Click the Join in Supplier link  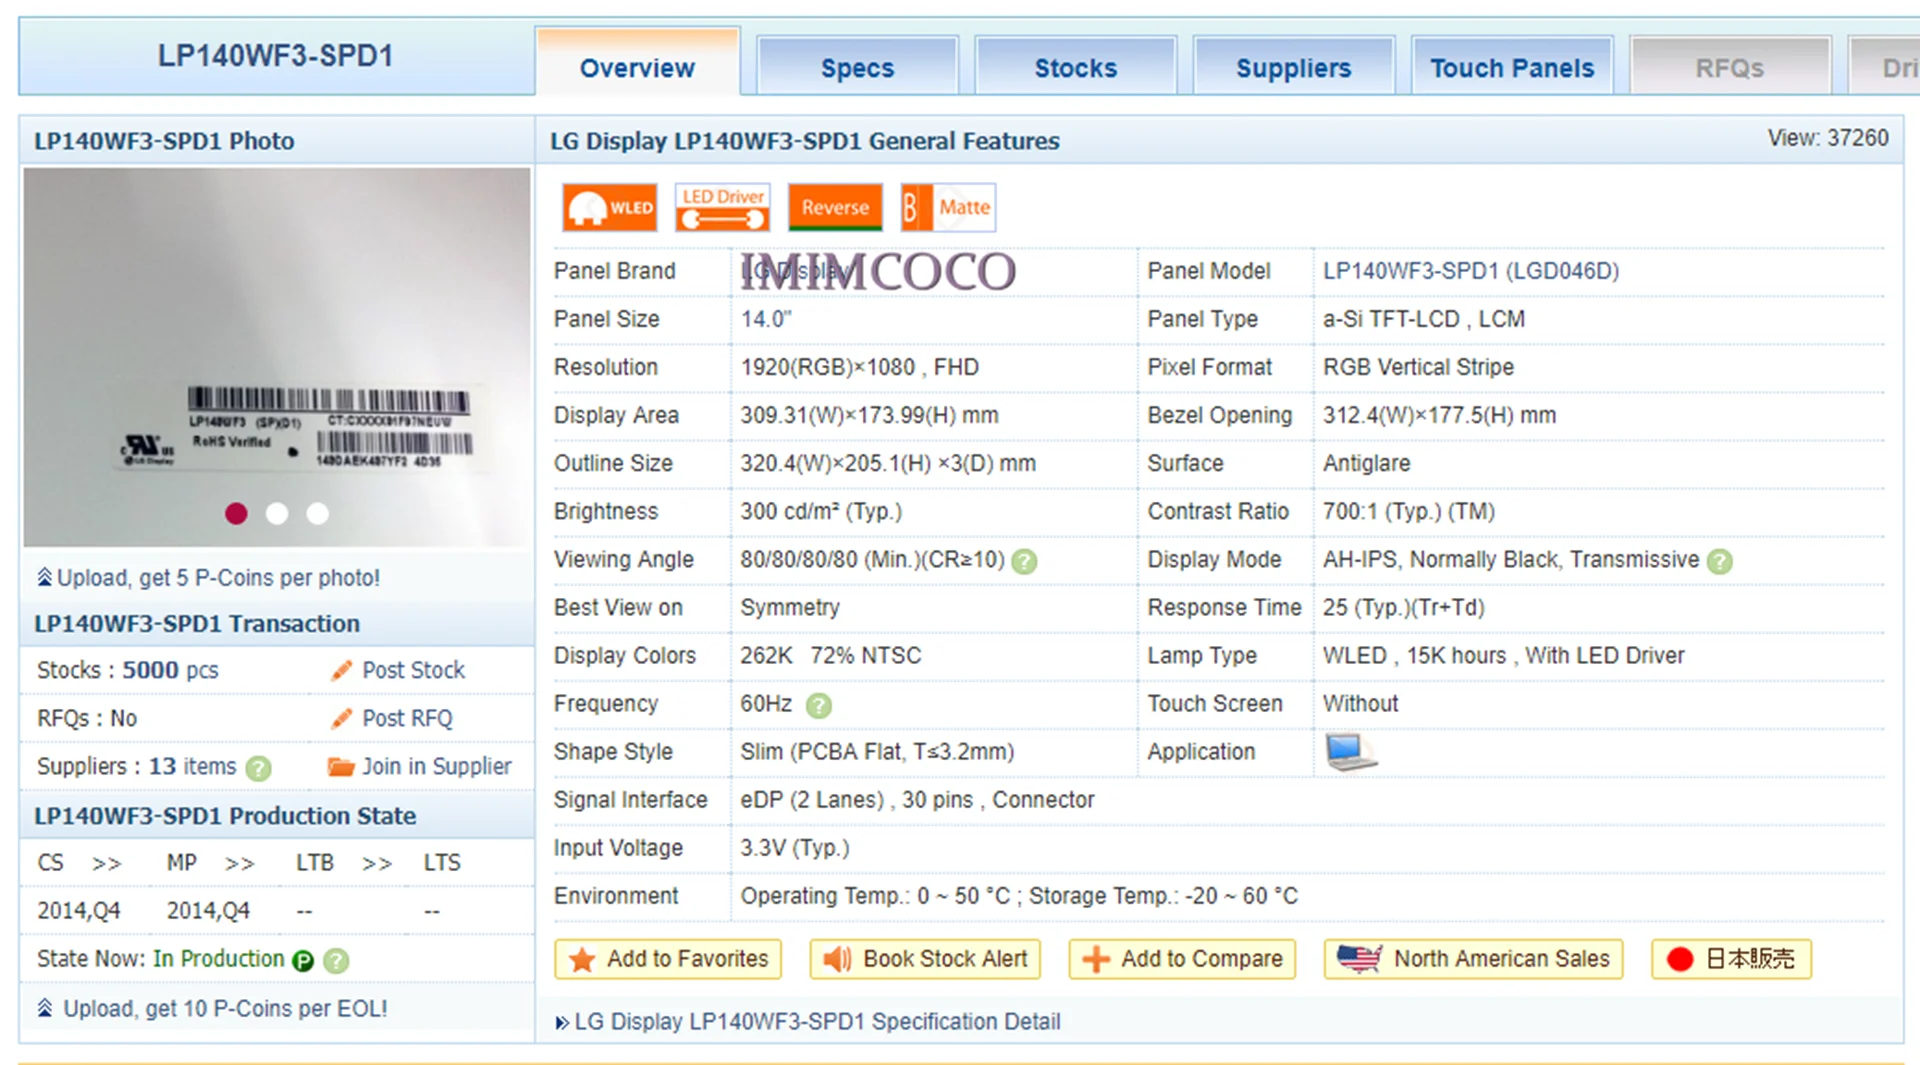(x=436, y=767)
